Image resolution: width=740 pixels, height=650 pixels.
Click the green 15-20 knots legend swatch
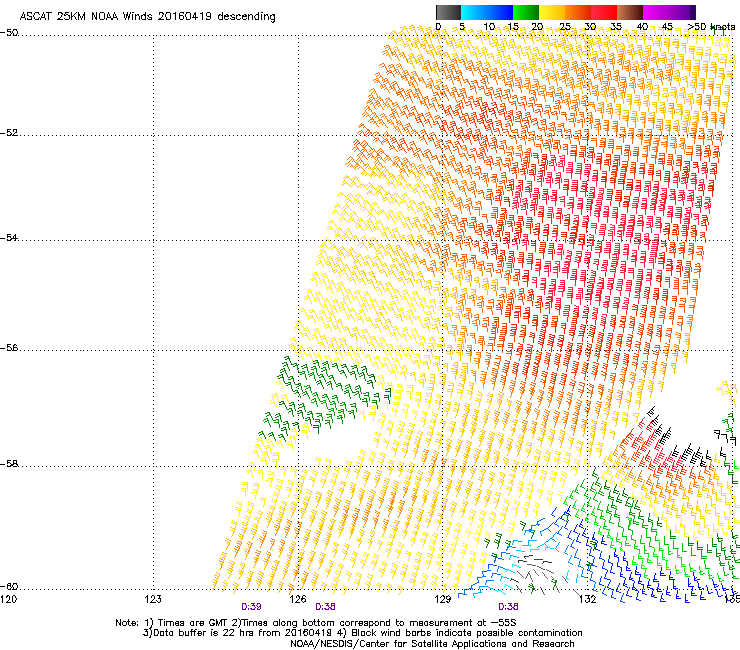526,12
